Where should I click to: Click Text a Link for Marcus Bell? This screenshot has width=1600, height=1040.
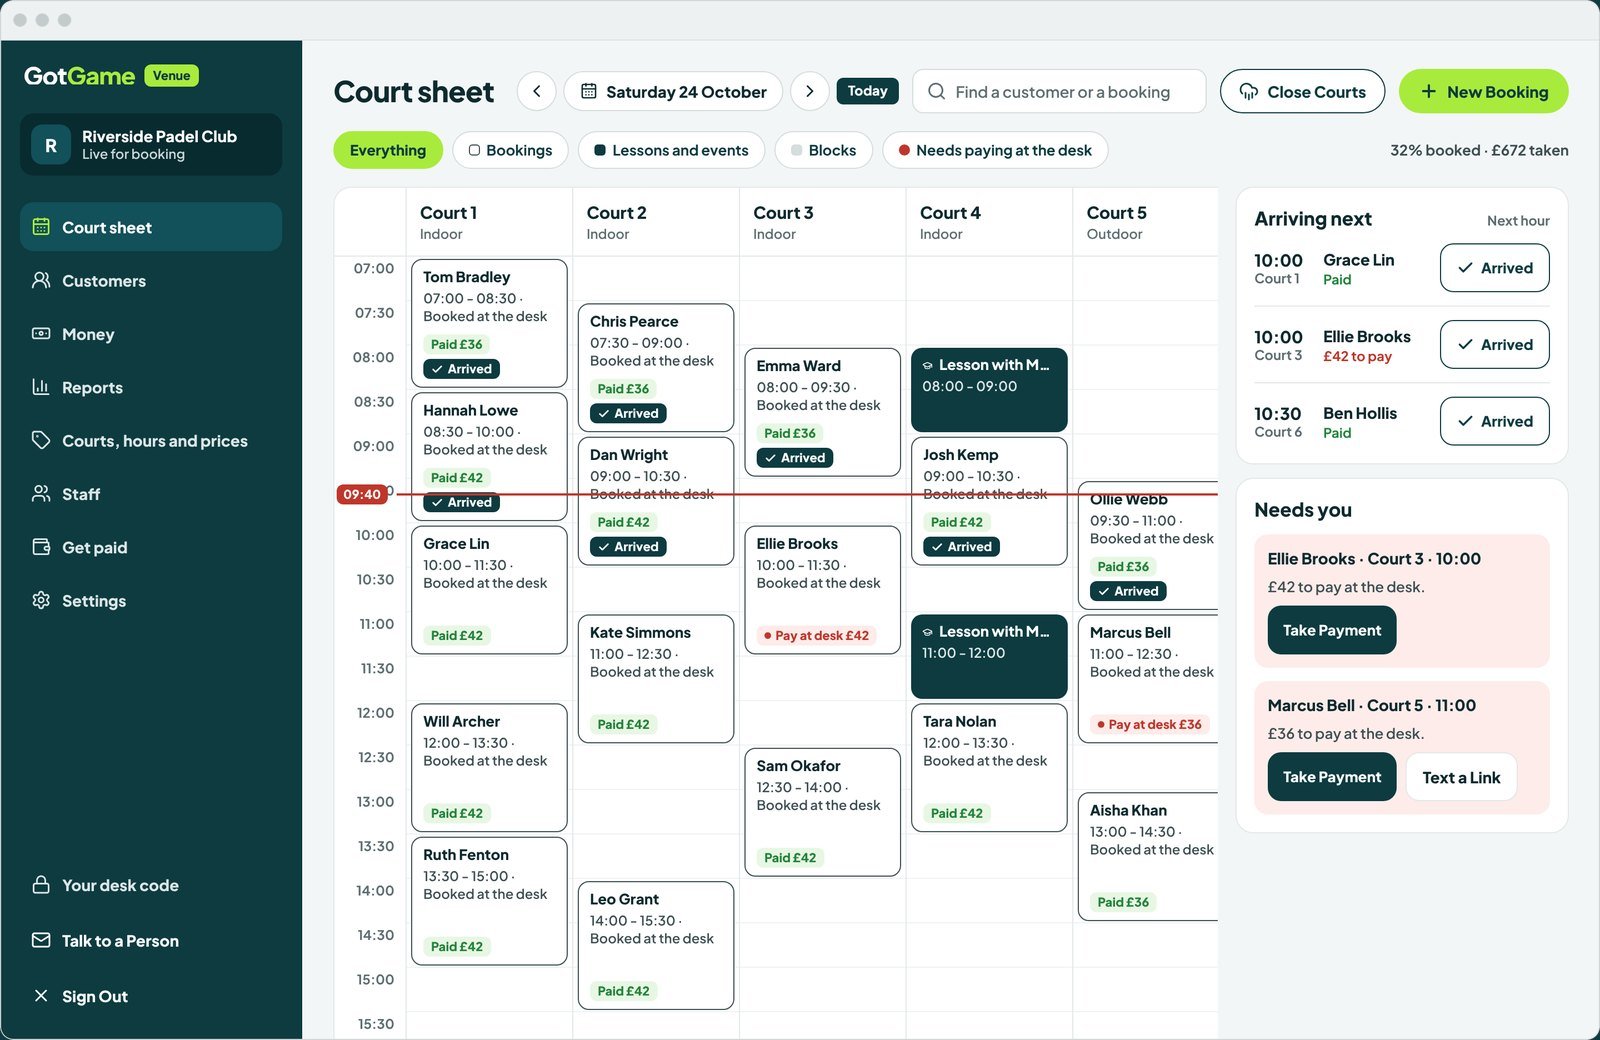[1461, 777]
